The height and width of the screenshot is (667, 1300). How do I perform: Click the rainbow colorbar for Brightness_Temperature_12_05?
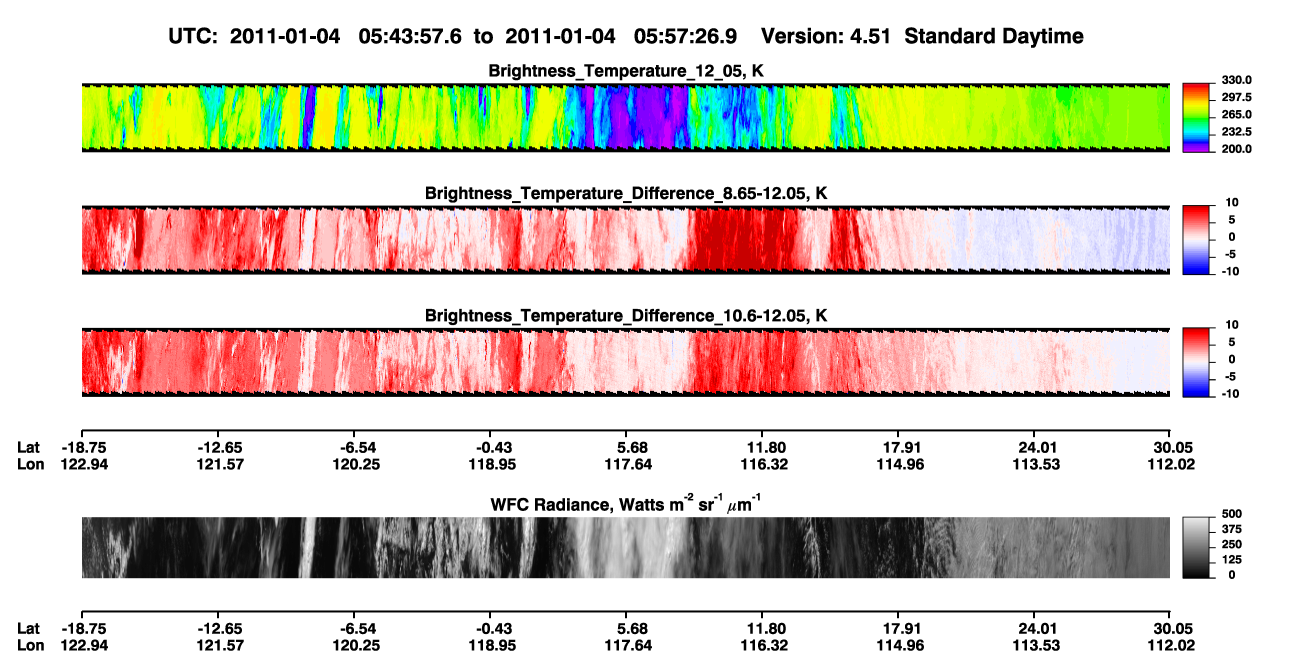(x=1195, y=117)
